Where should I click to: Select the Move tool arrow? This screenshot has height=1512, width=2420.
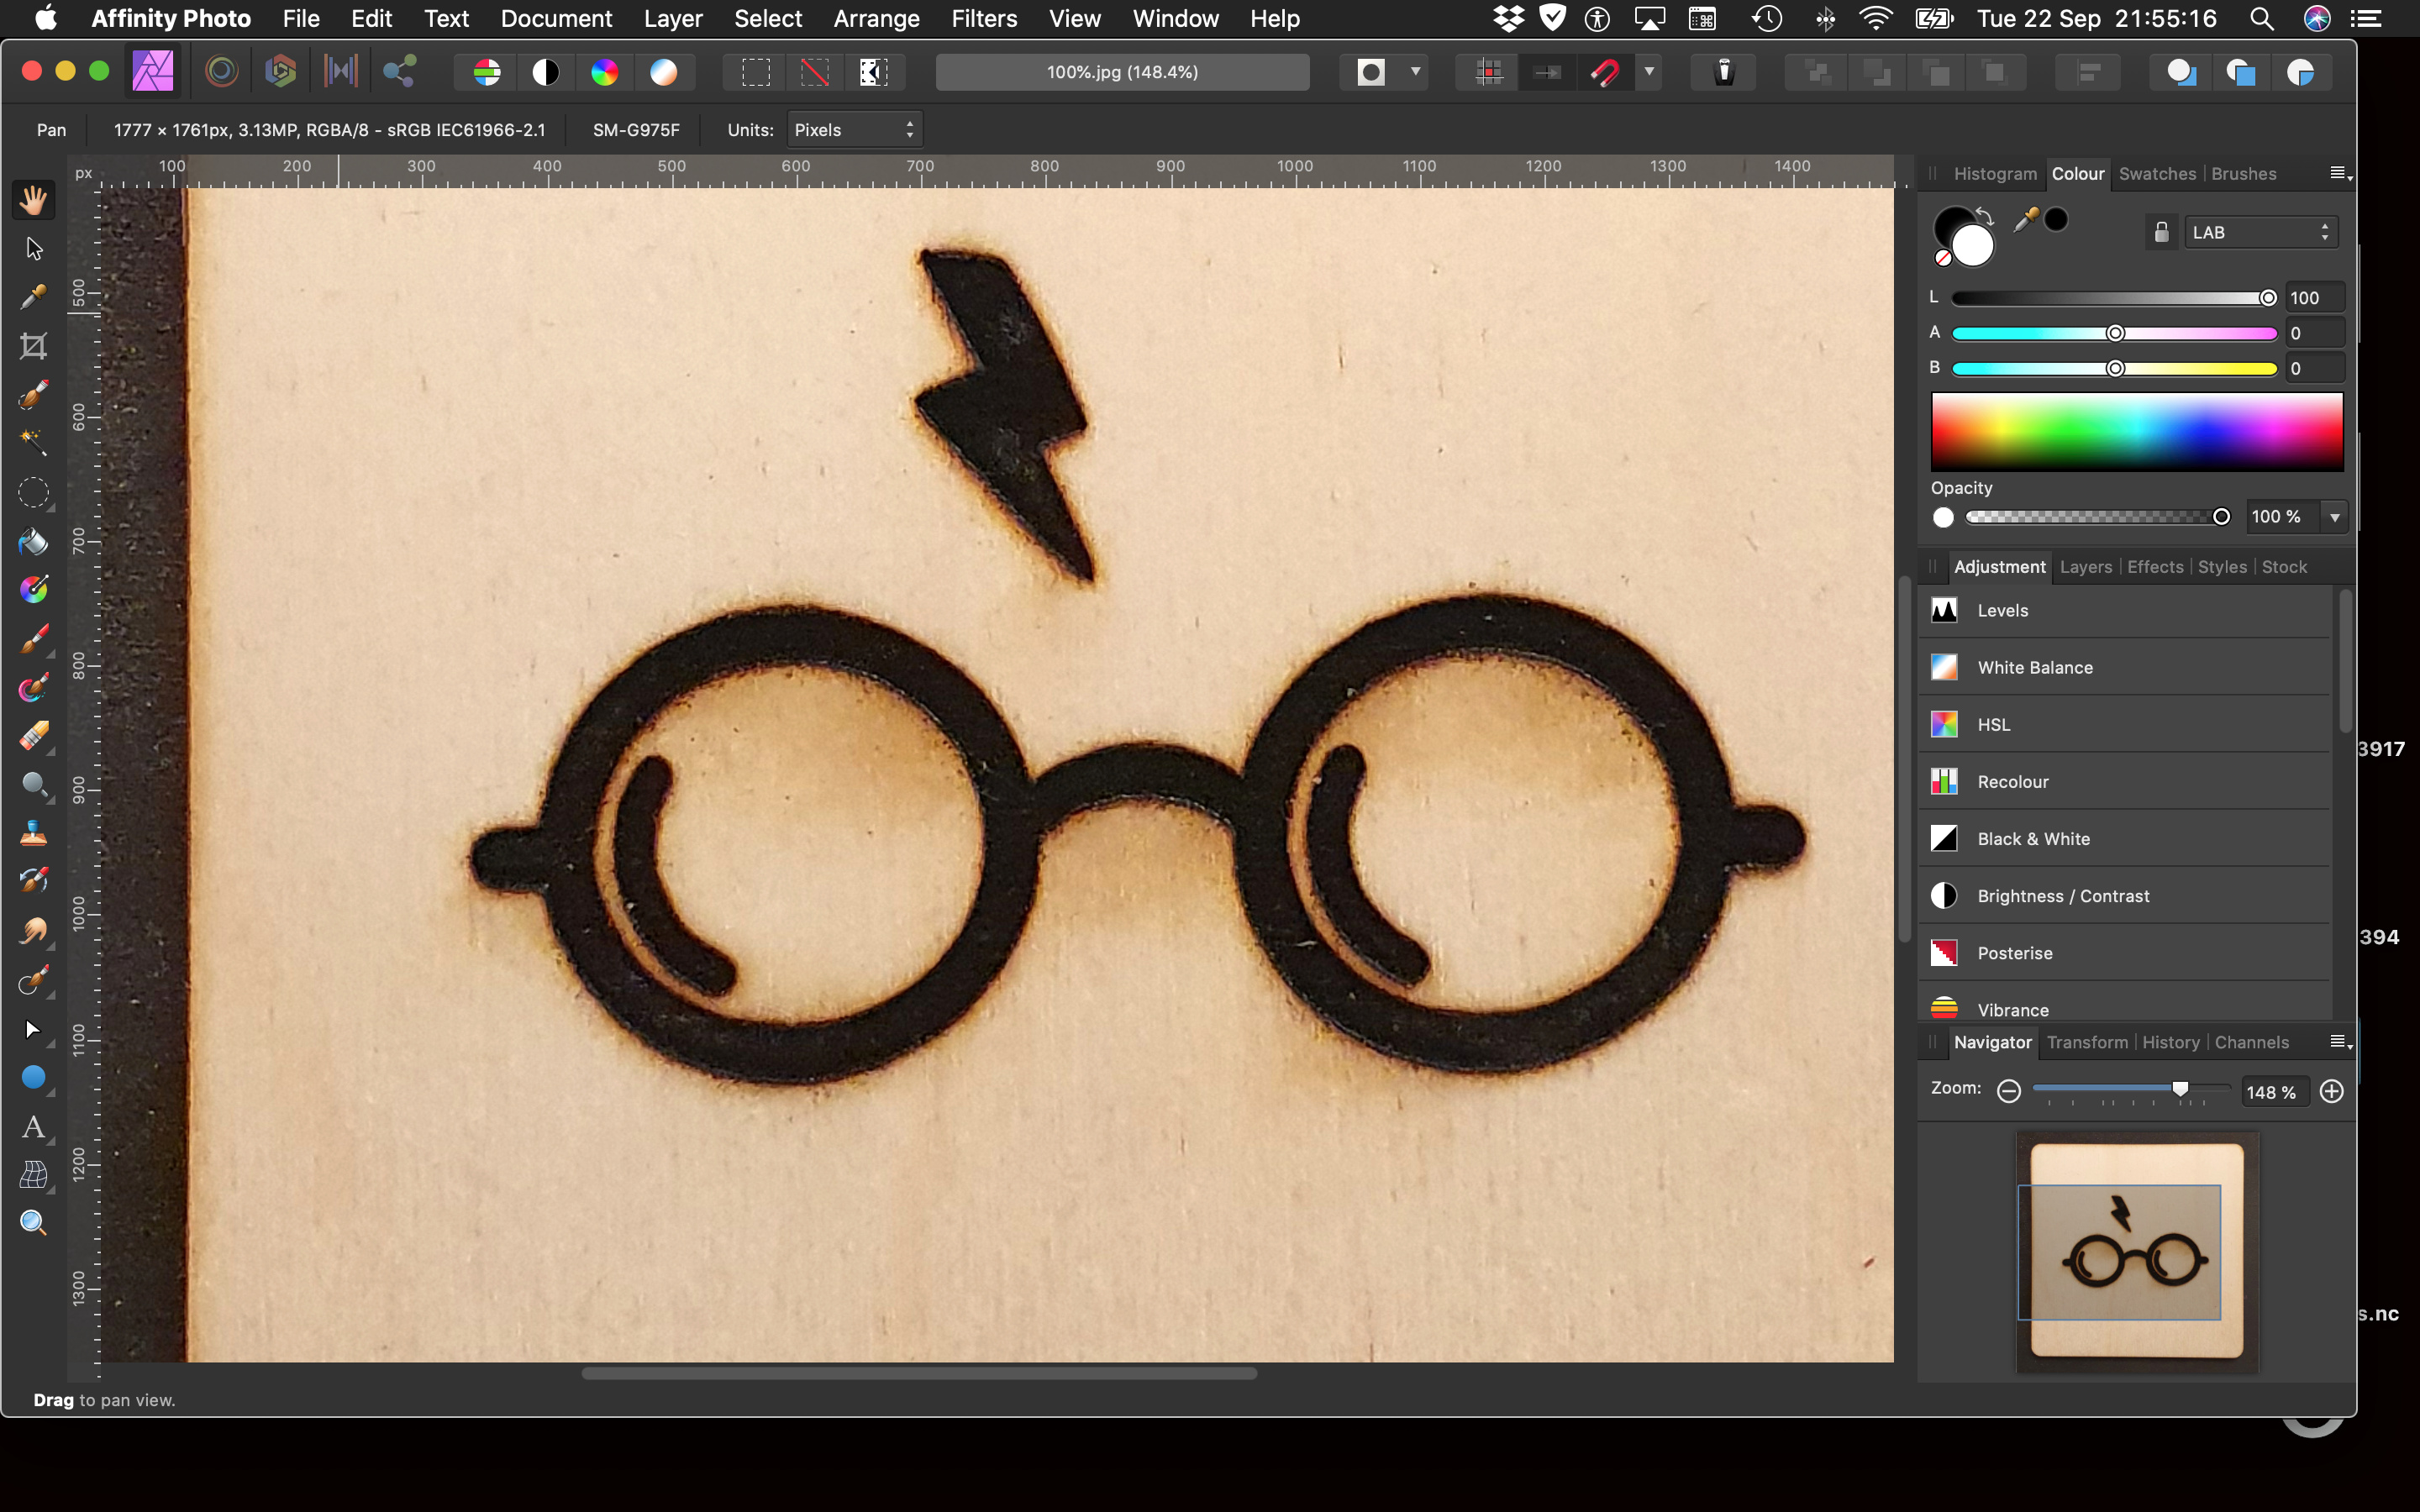tap(33, 248)
